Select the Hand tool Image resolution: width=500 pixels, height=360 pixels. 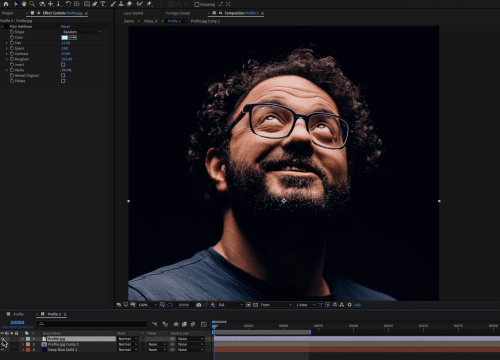pyautogui.click(x=24, y=4)
